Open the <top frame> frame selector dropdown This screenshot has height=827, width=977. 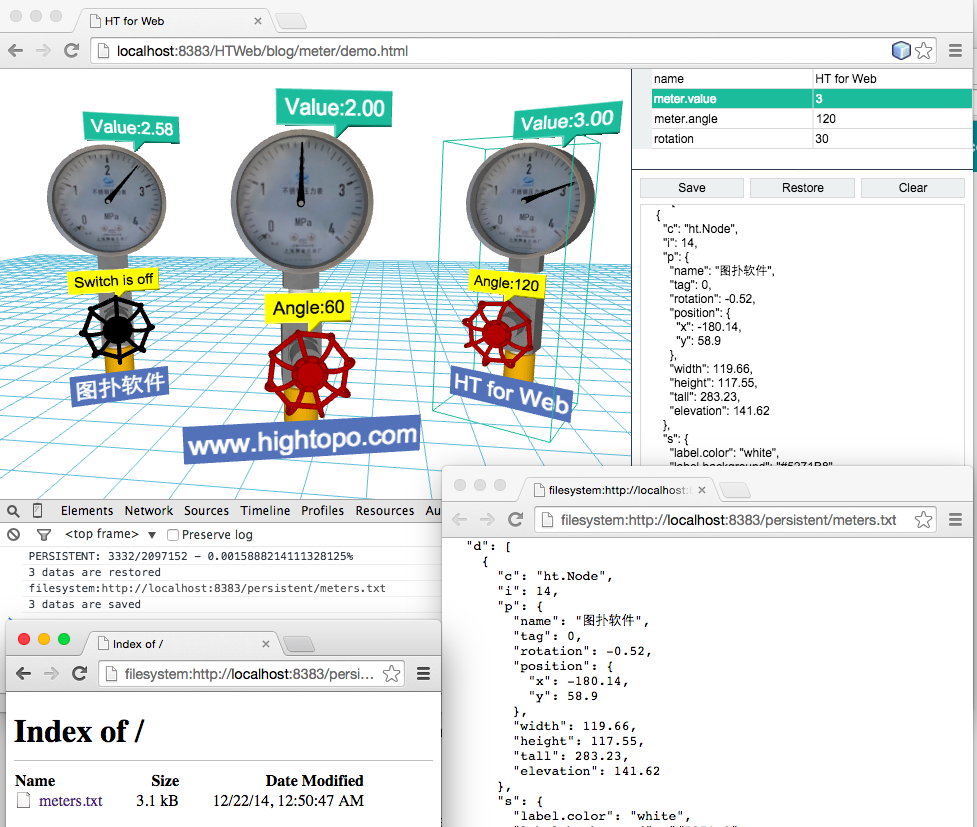110,534
